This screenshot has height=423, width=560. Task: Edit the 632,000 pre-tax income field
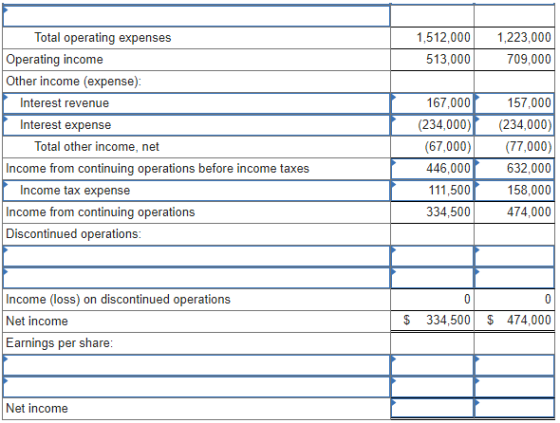pos(514,169)
